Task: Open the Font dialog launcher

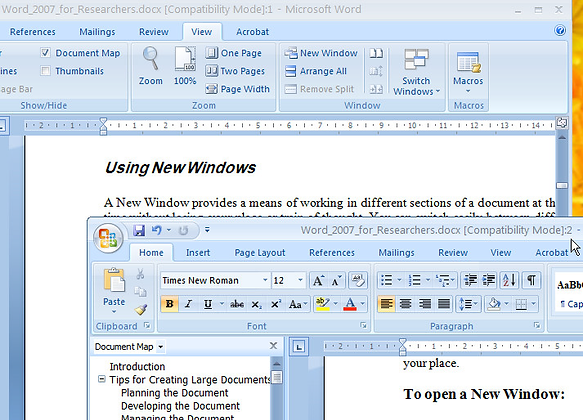Action: [363, 326]
